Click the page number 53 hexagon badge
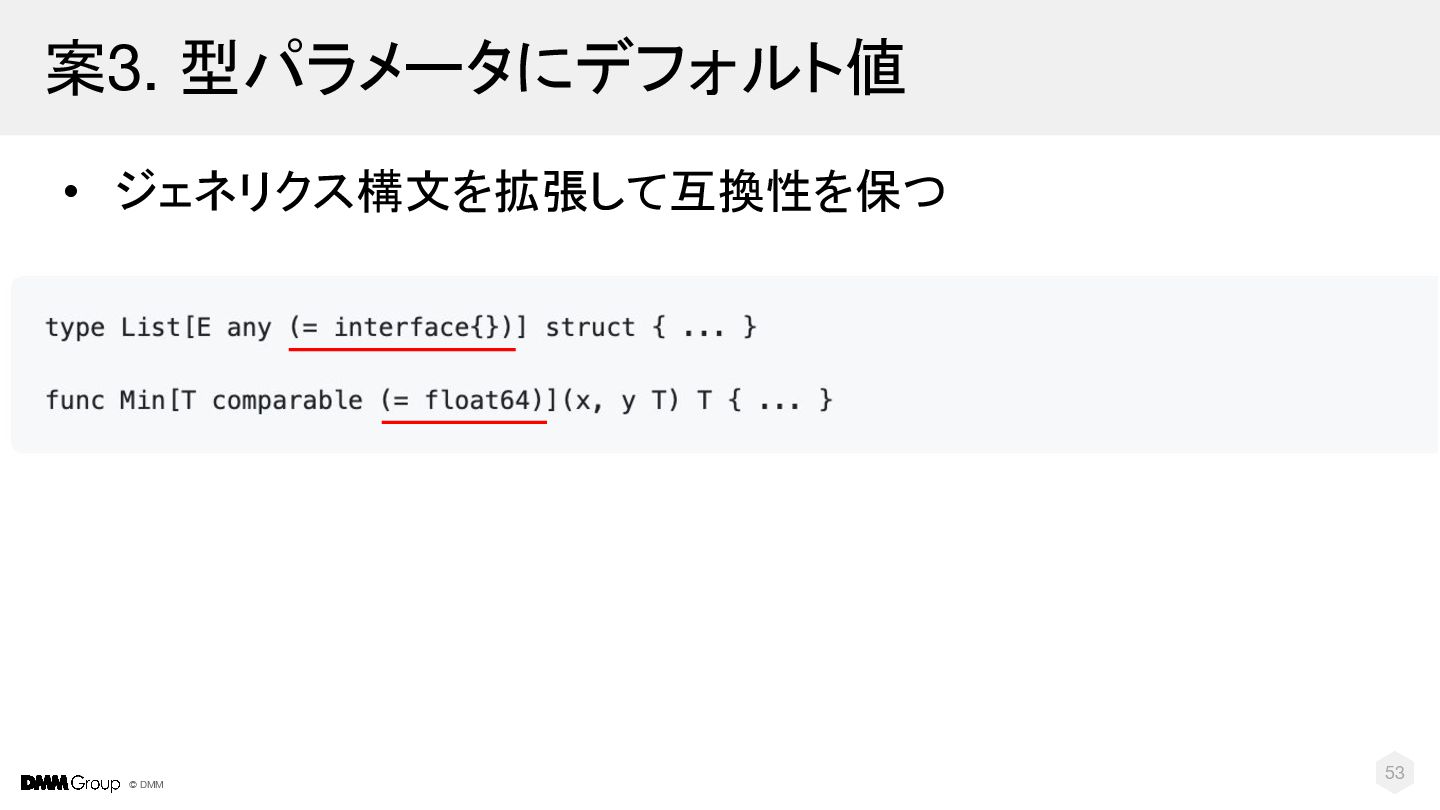1440x810 pixels. (x=1395, y=773)
